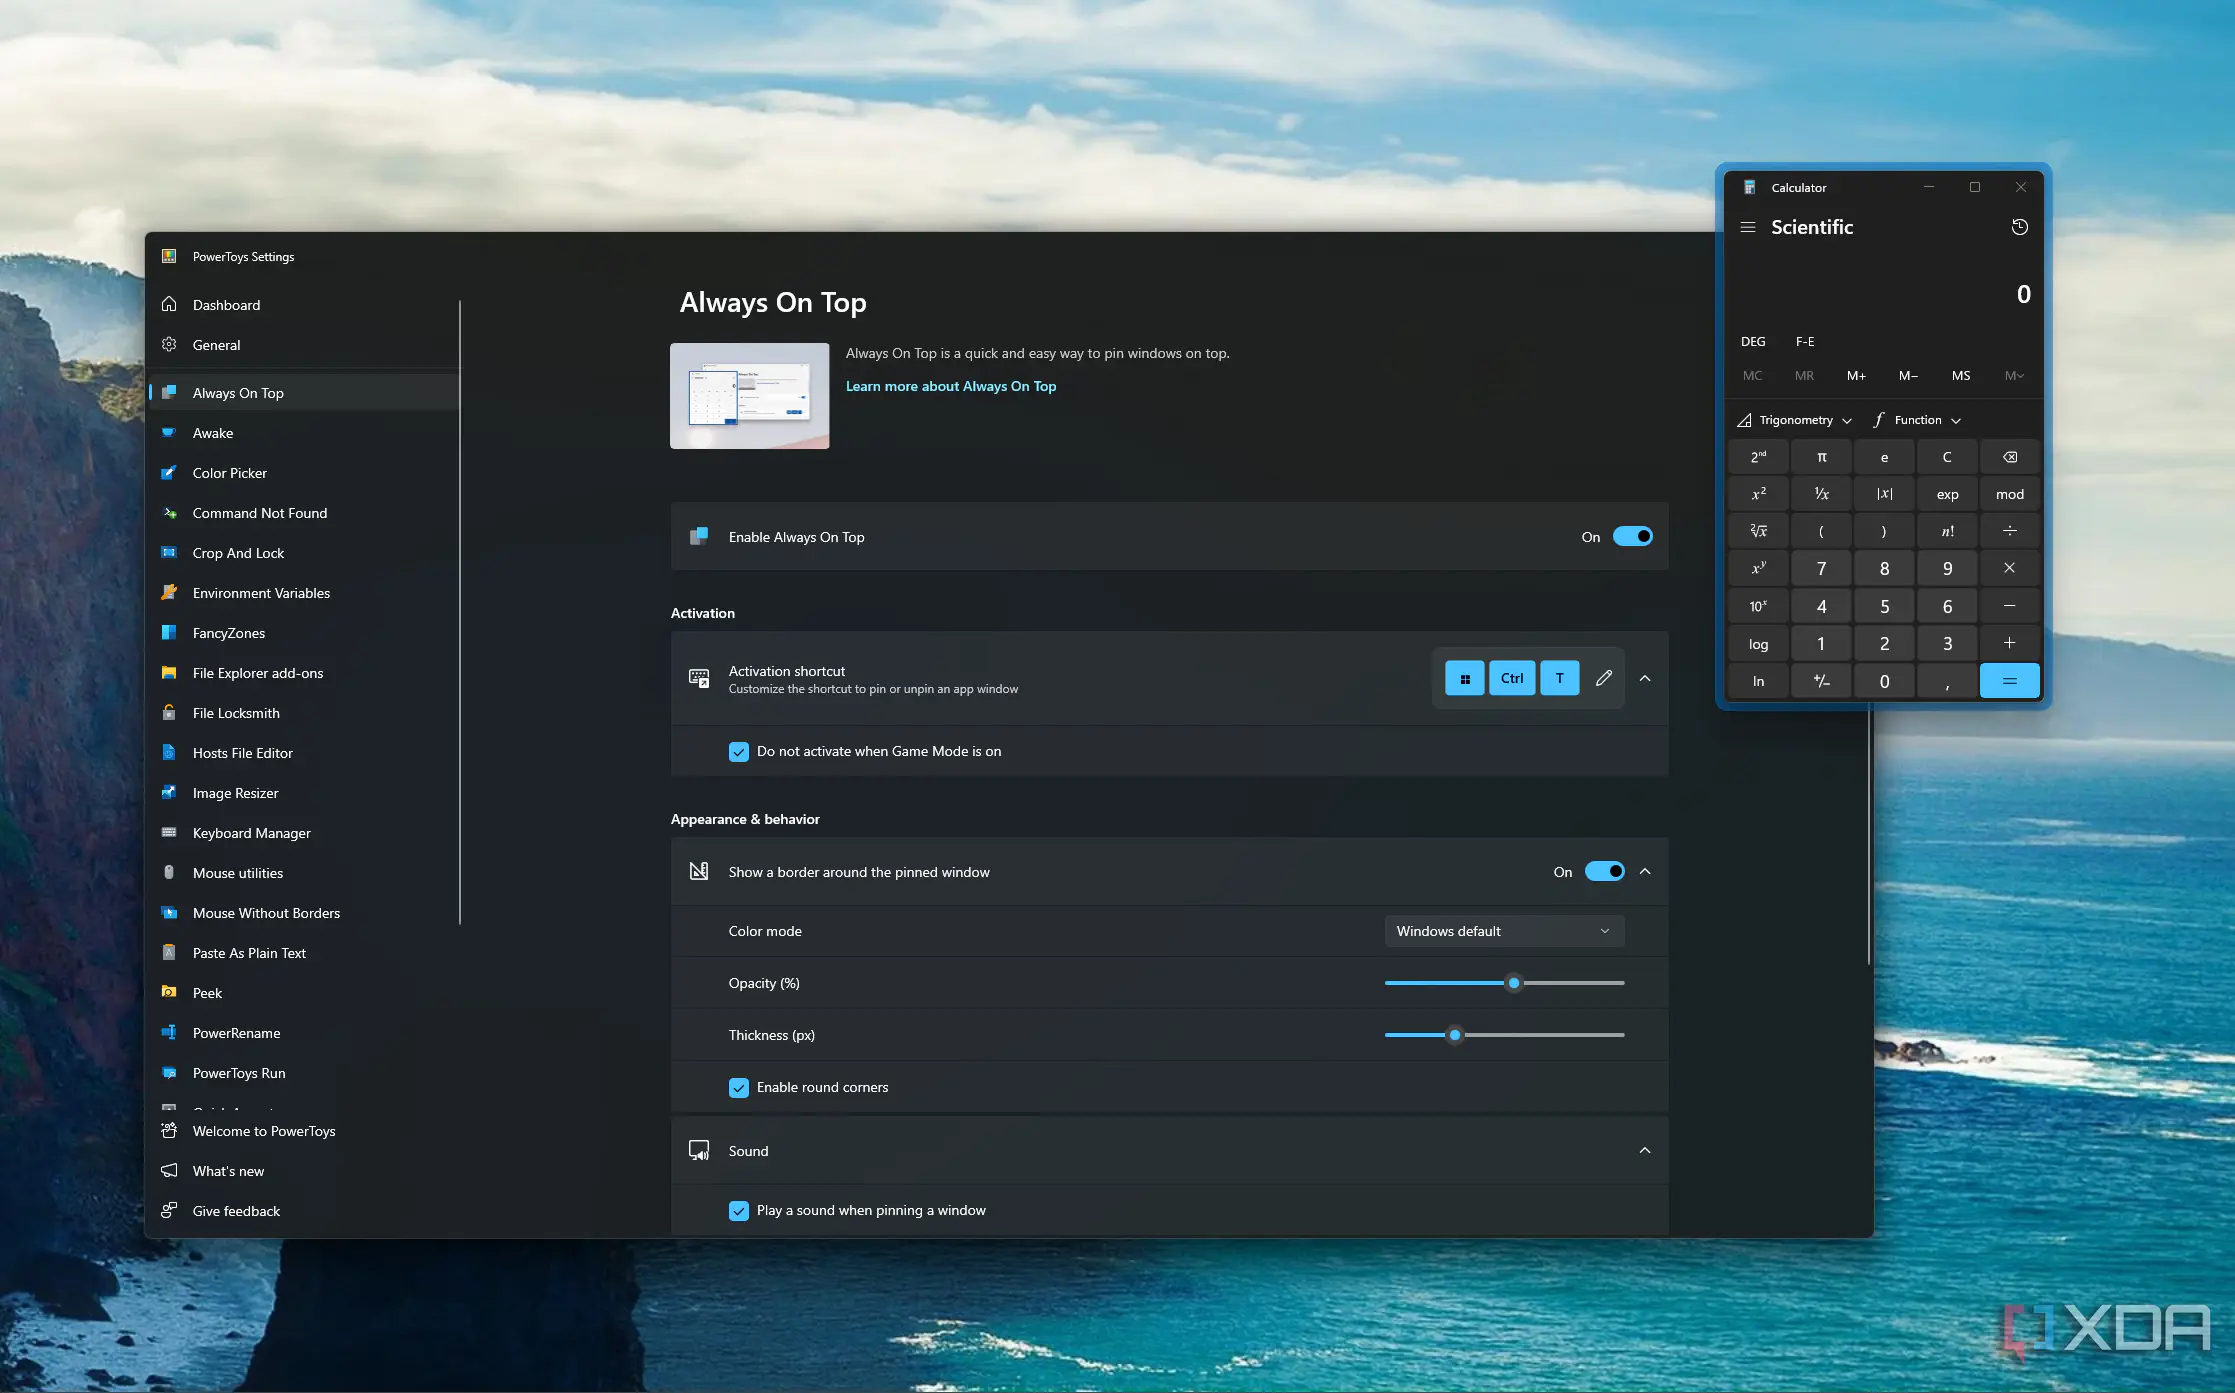Open Learn more about Always On Top link

[x=950, y=386]
